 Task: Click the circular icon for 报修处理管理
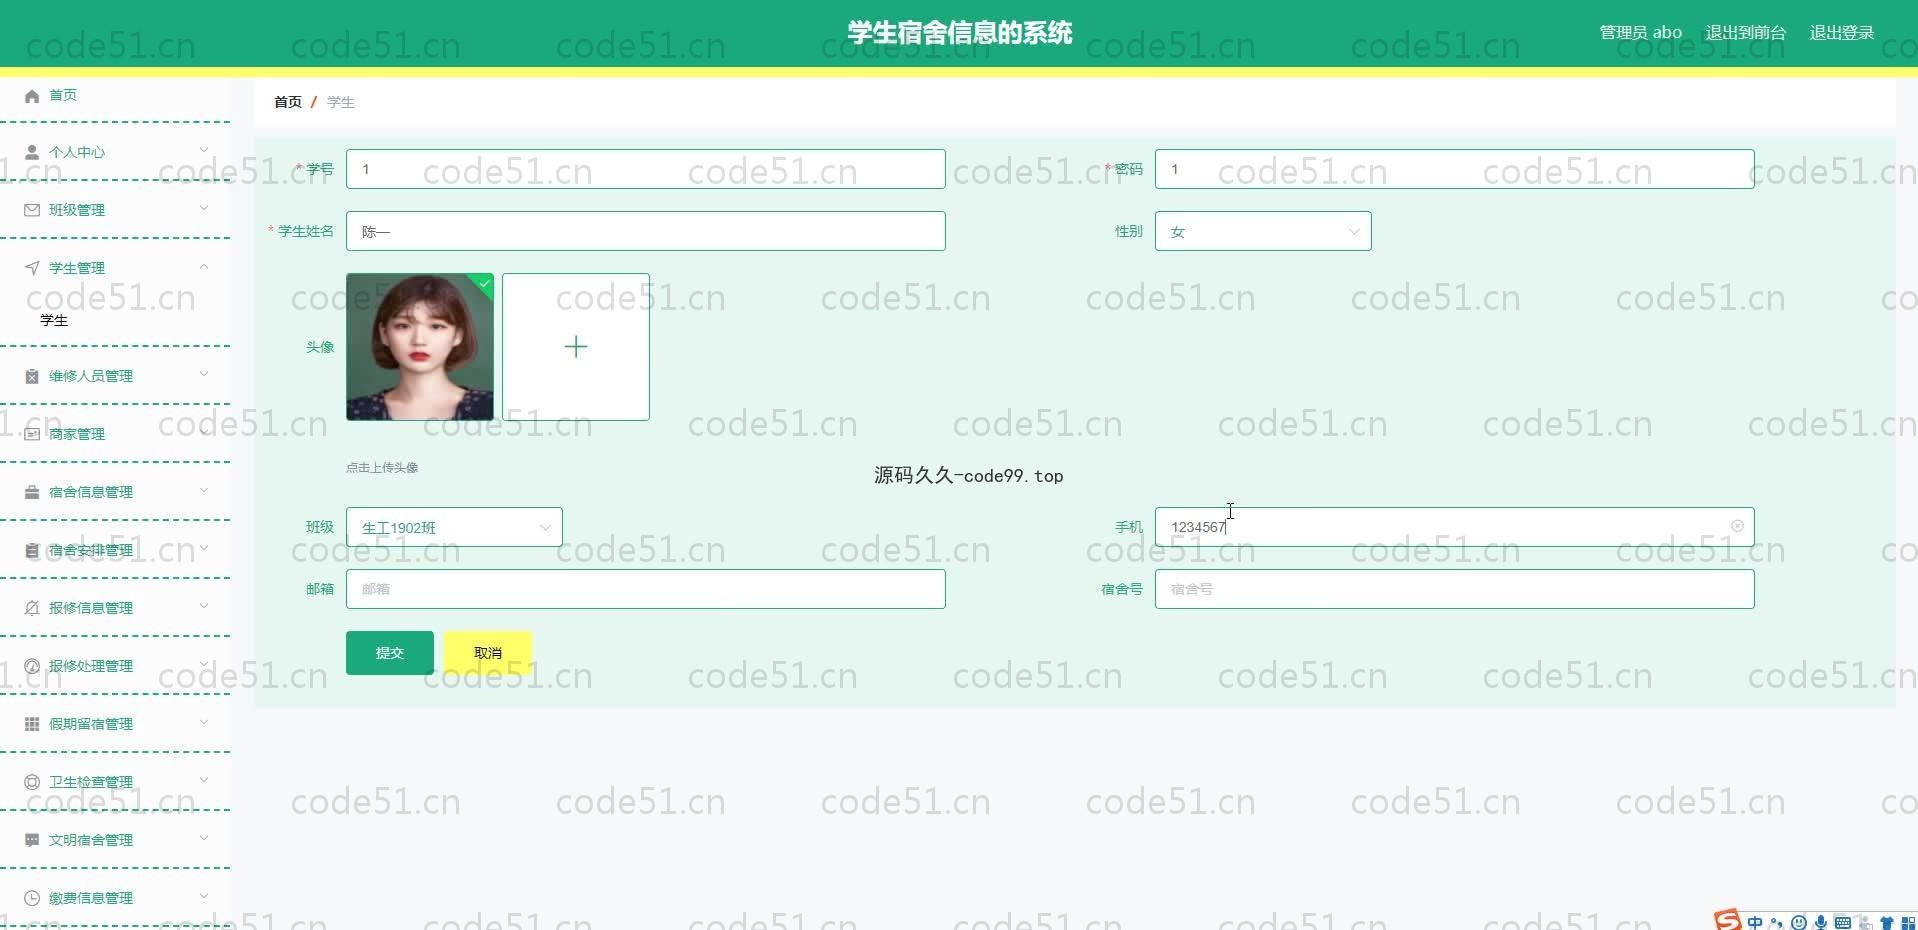point(32,666)
